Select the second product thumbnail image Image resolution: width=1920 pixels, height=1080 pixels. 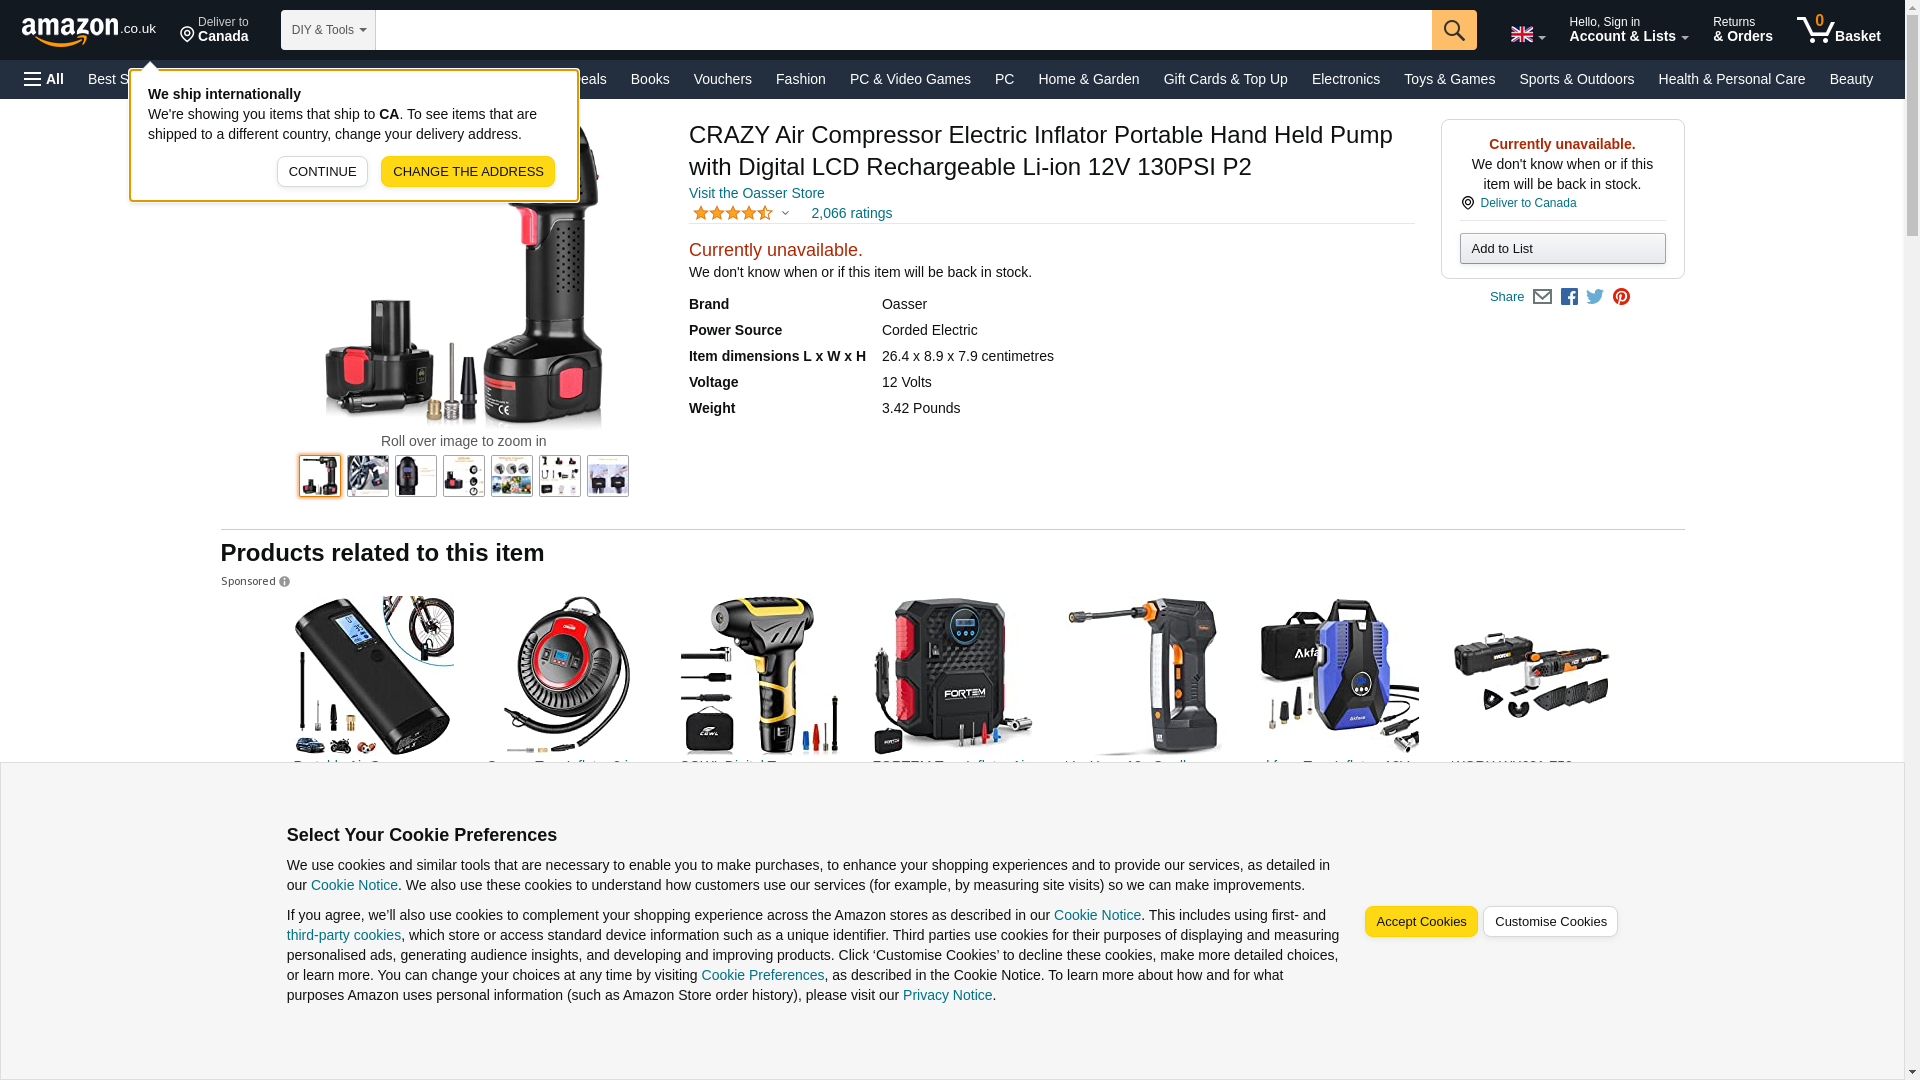(x=367, y=476)
